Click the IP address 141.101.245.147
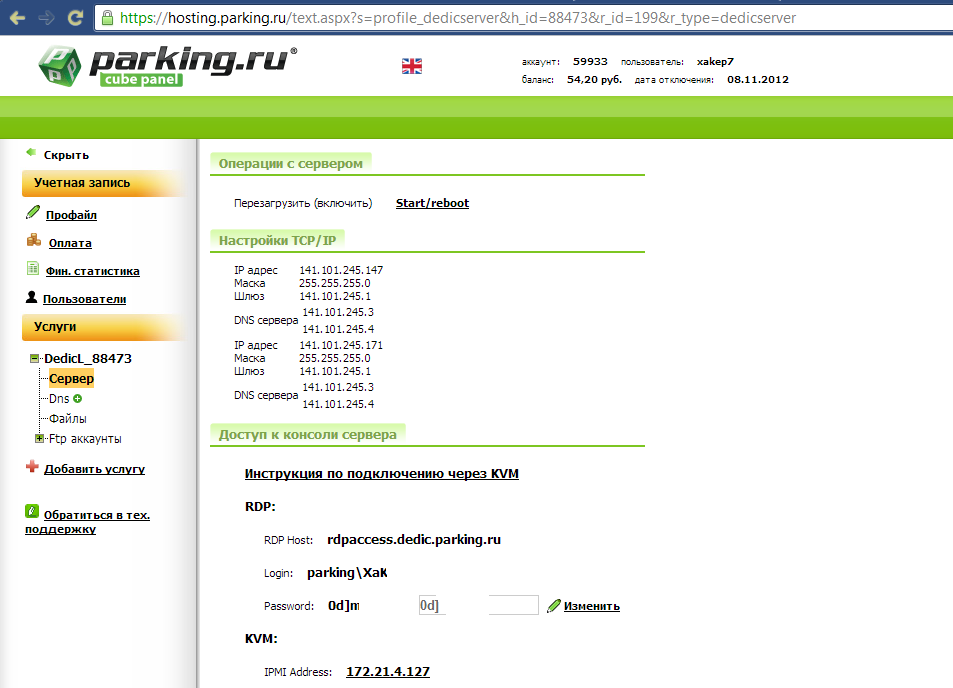 341,270
